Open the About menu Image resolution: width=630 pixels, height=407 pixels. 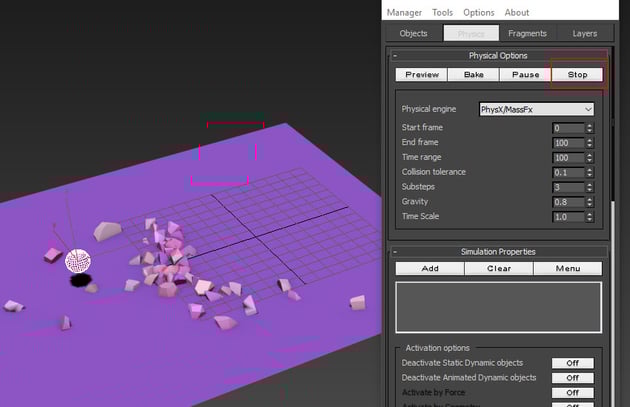click(x=517, y=12)
